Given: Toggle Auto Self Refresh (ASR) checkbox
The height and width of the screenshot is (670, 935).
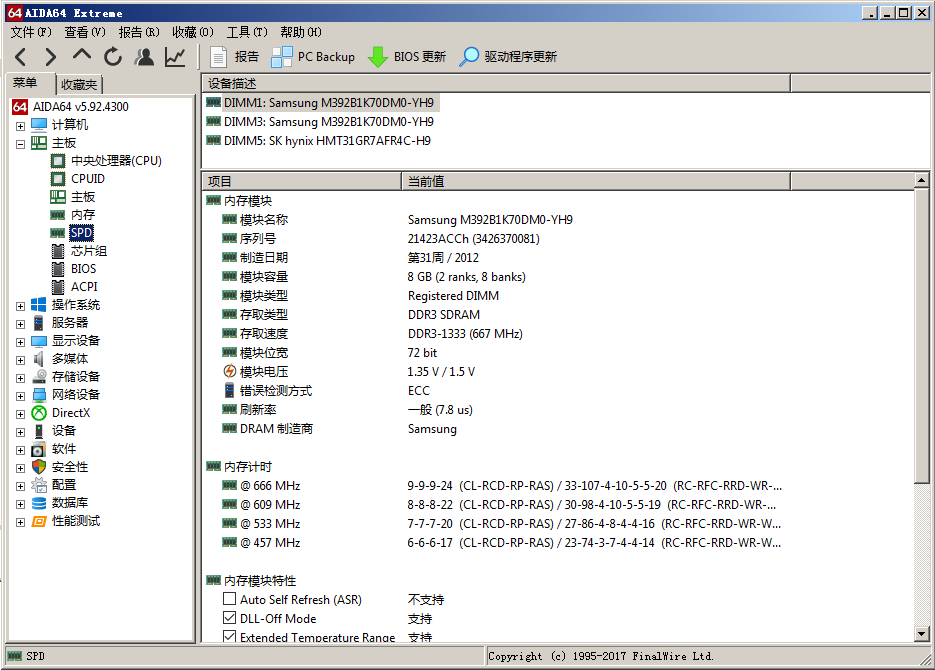Looking at the screenshot, I should (x=230, y=598).
